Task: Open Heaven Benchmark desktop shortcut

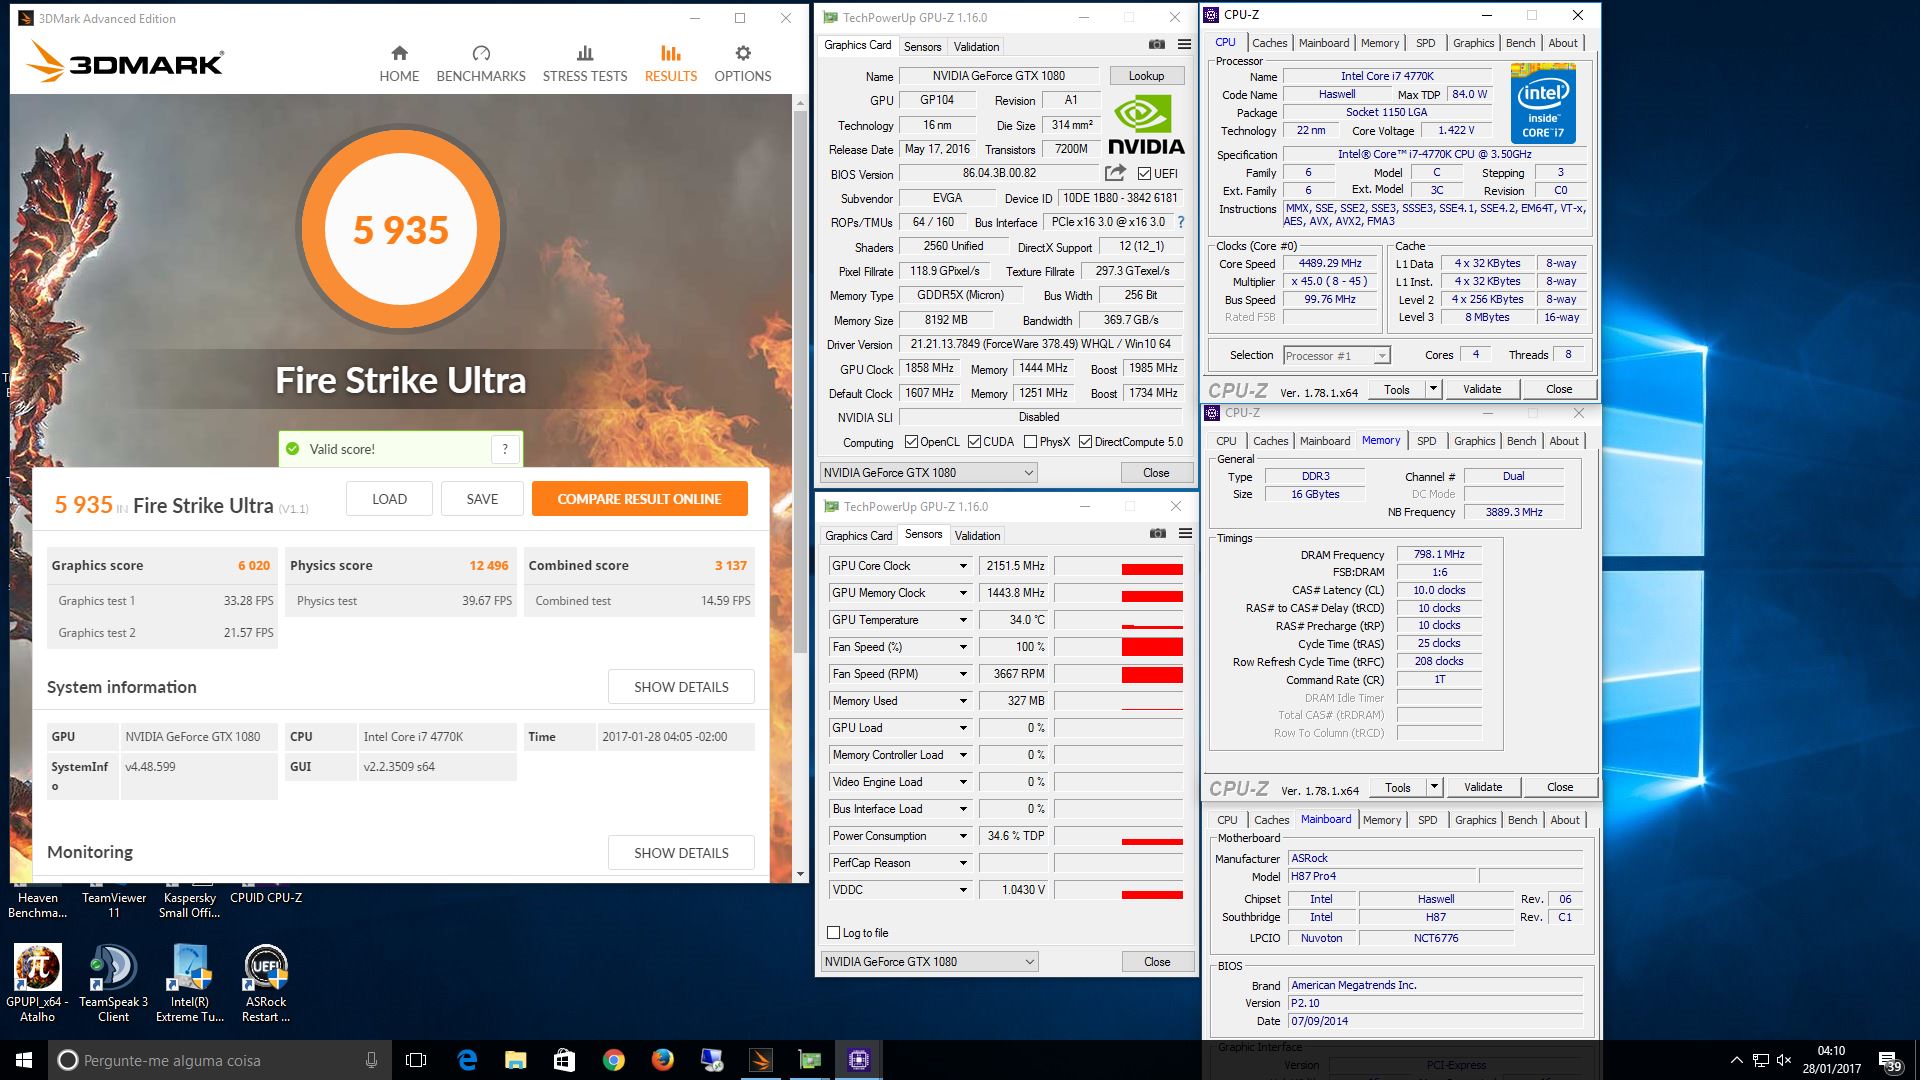Action: point(37,904)
